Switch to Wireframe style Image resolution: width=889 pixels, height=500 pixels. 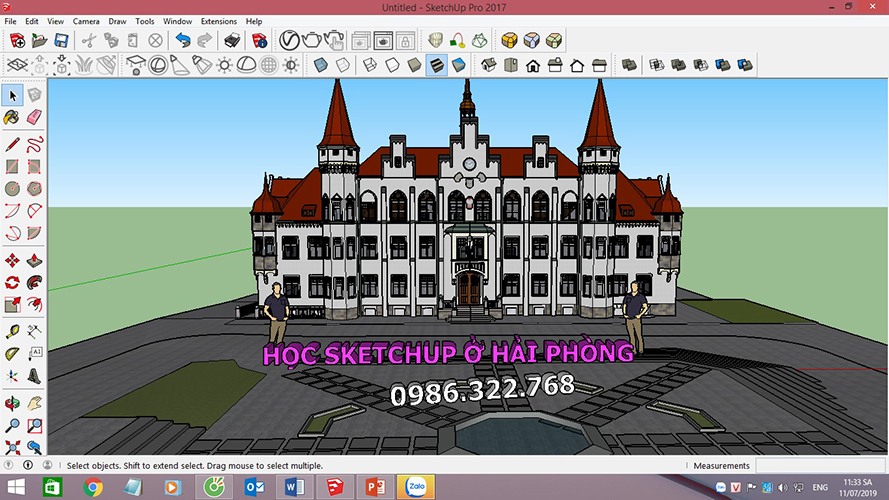[x=370, y=65]
